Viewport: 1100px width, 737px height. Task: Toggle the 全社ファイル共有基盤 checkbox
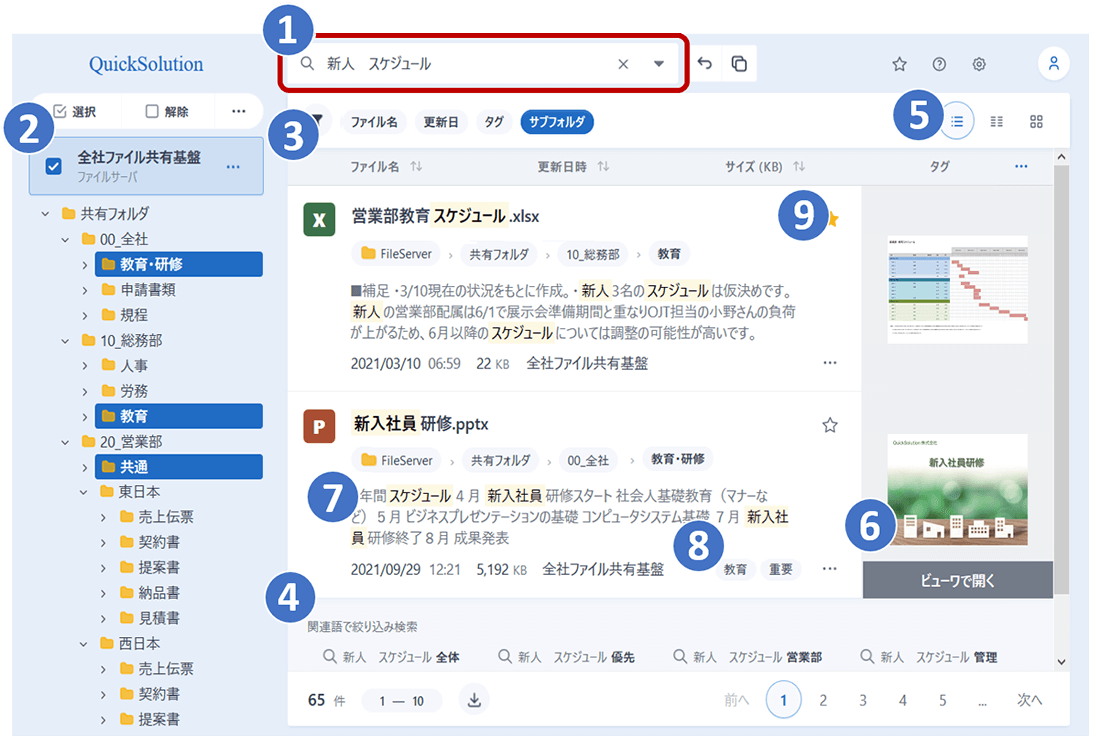pos(53,166)
